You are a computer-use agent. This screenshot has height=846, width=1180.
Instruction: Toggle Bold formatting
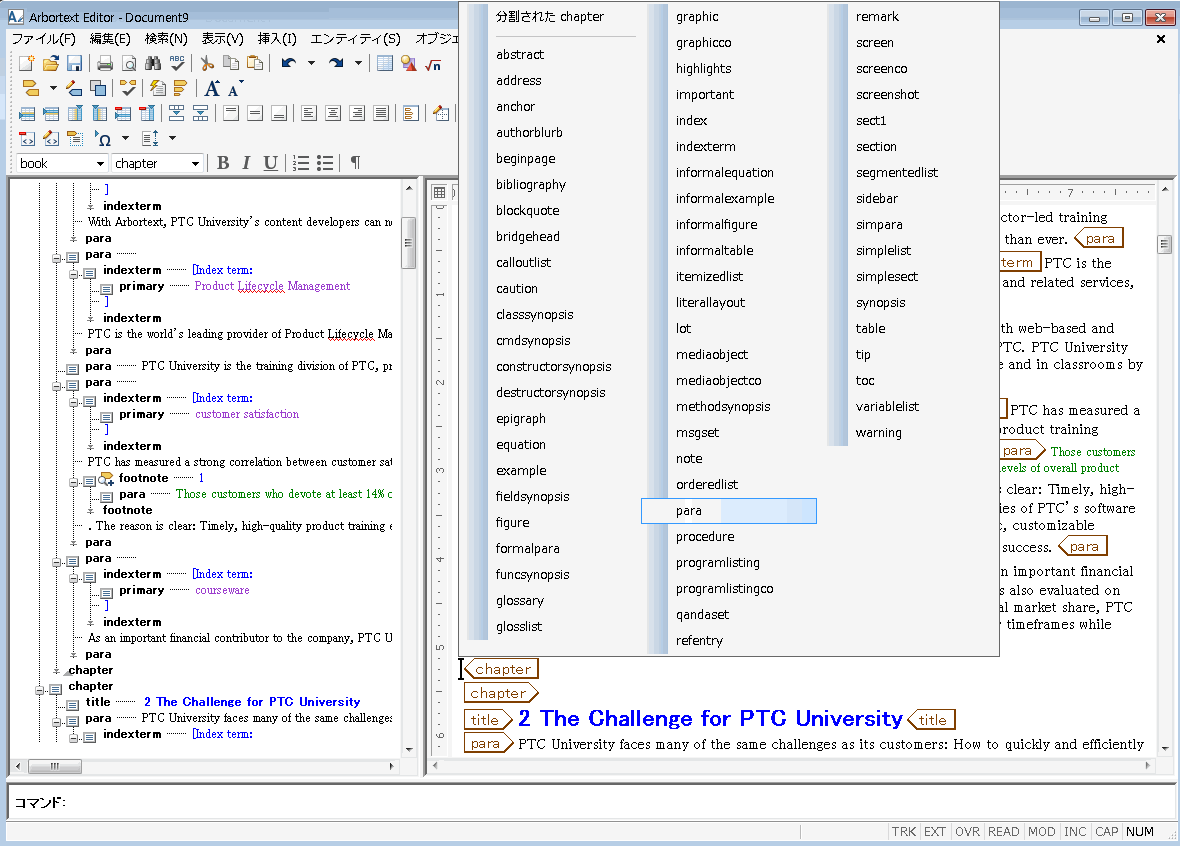pyautogui.click(x=223, y=163)
